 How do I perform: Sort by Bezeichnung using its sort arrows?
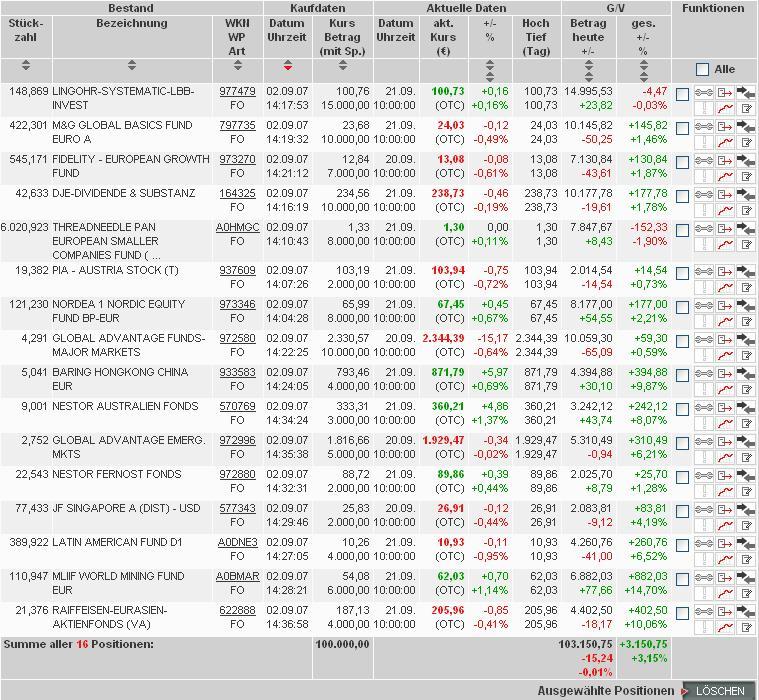coord(132,65)
